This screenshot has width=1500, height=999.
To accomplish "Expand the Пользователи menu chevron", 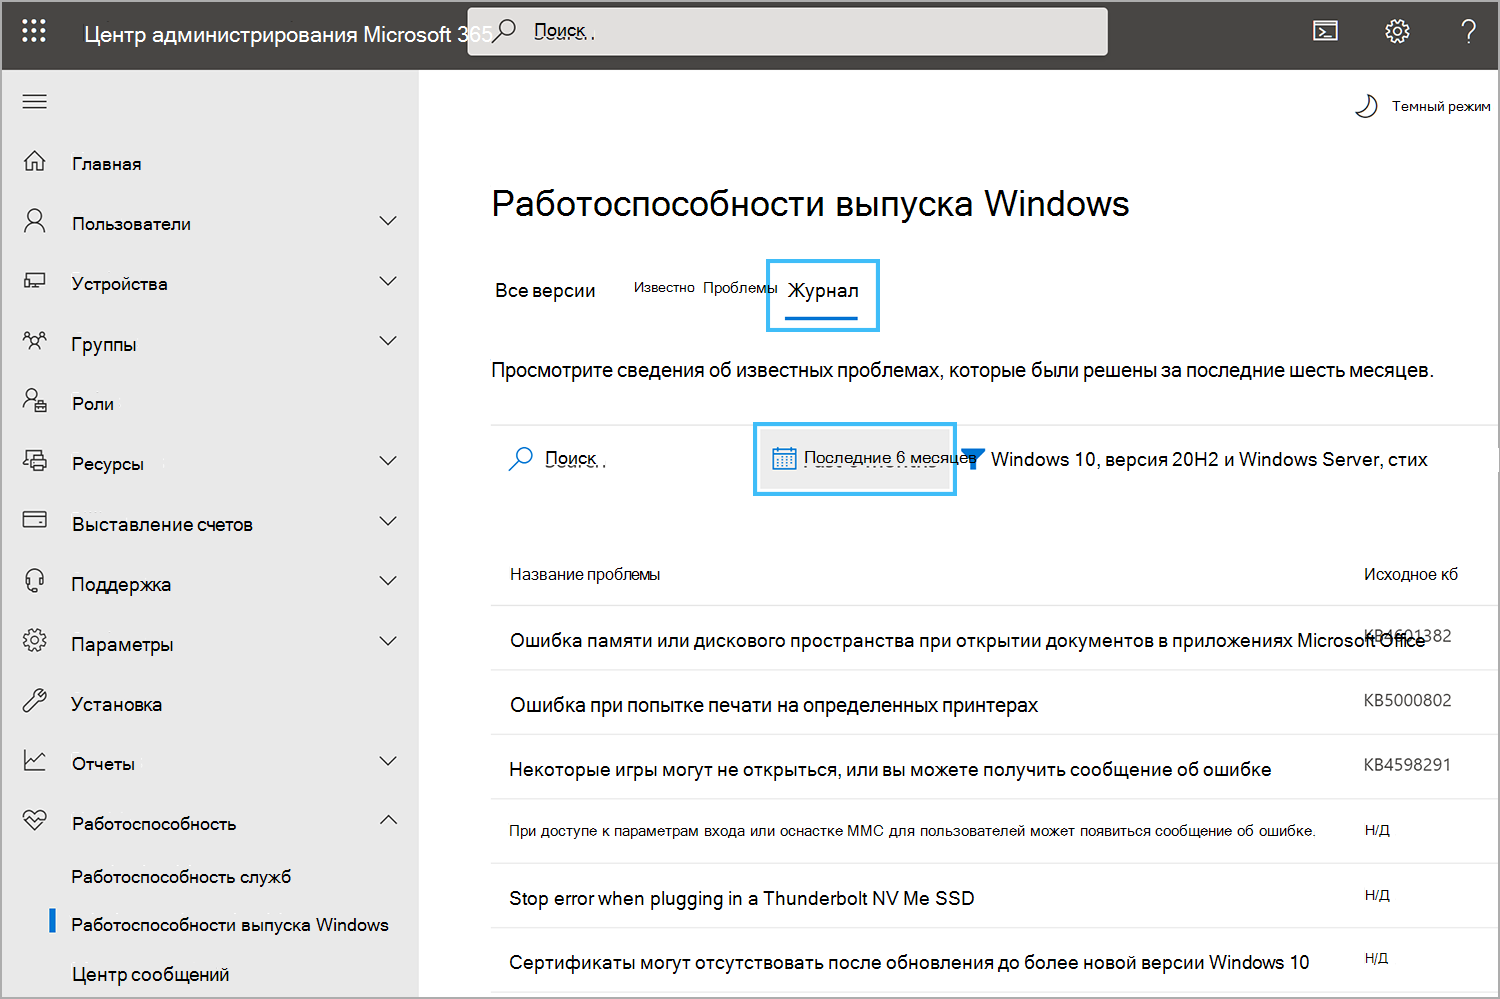I will point(388,221).
